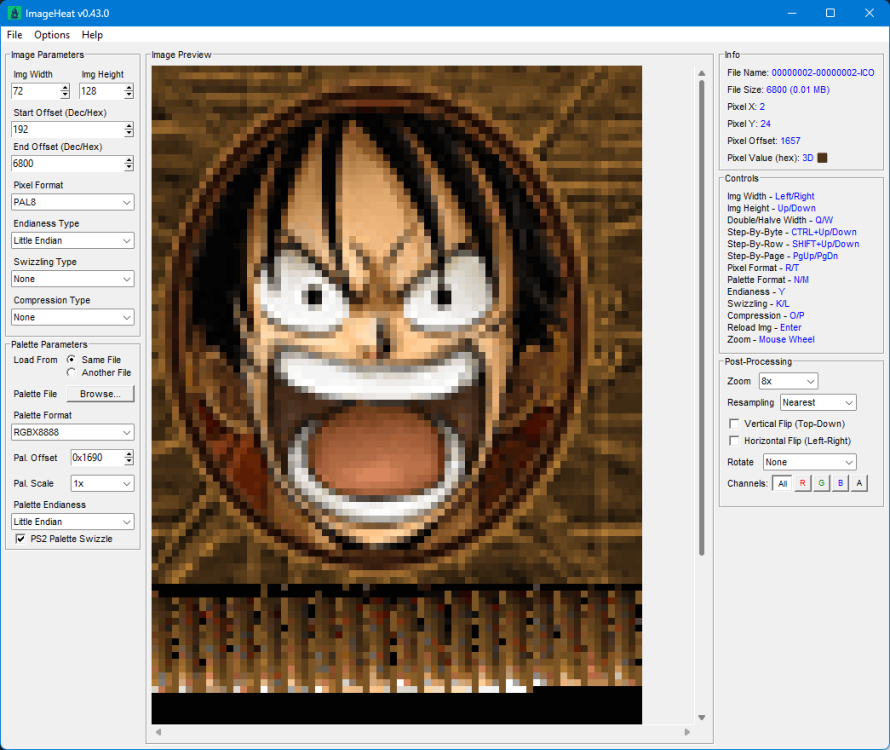Enable Vertical Flip (Top-Down) checkbox
890x750 pixels.
734,424
